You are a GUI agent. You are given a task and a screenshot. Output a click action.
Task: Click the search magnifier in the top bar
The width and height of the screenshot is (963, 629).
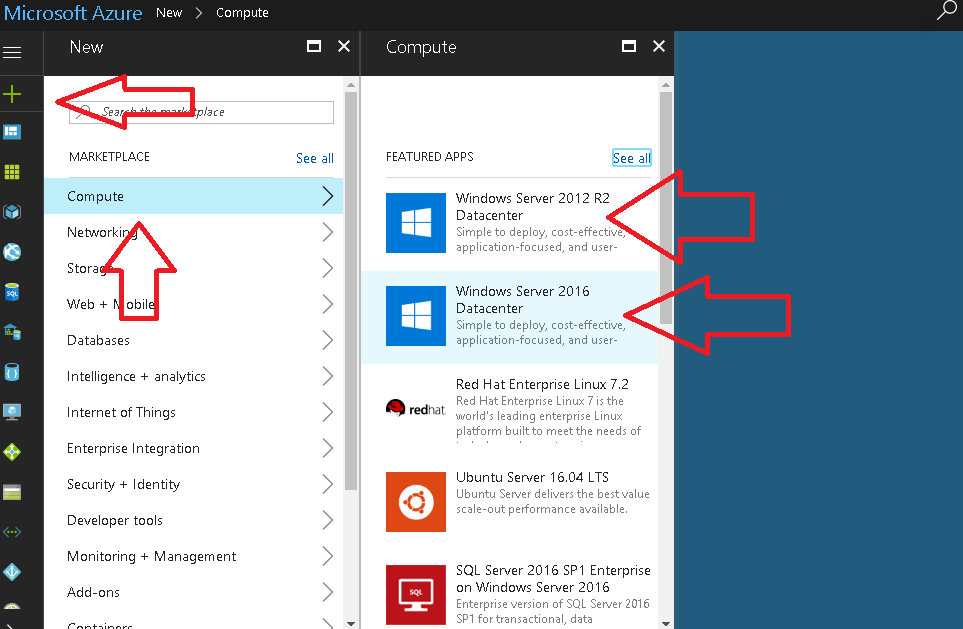point(947,10)
